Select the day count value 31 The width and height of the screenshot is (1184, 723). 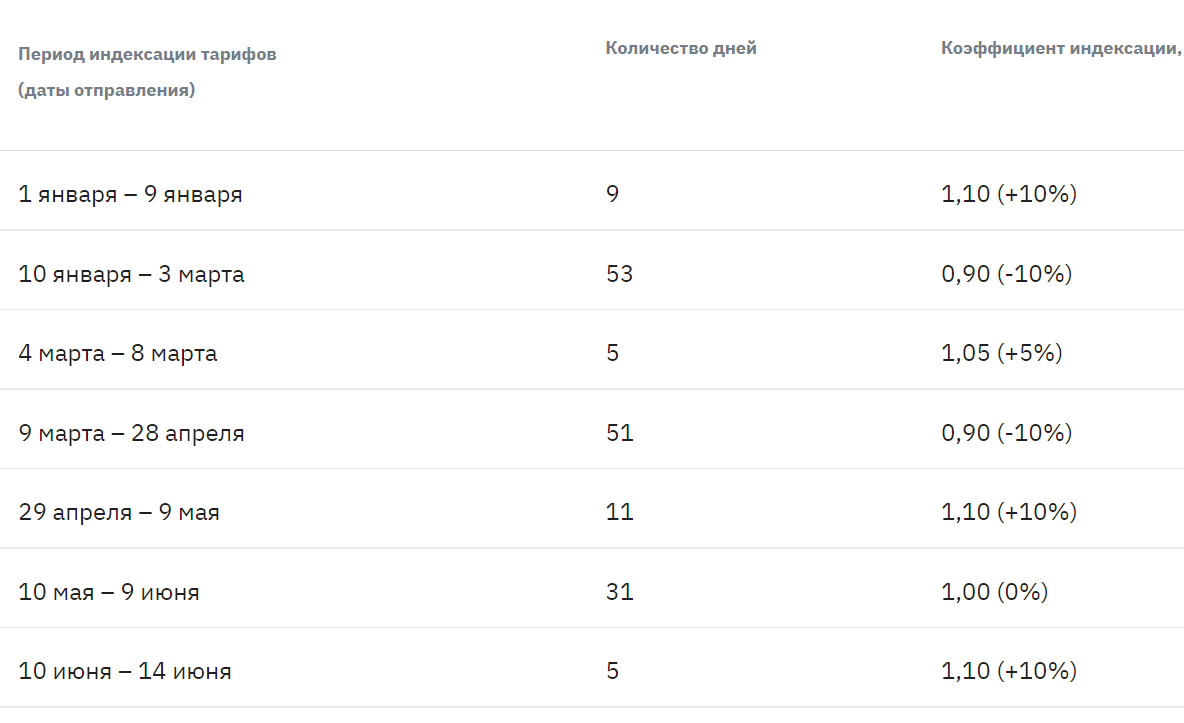click(619, 593)
